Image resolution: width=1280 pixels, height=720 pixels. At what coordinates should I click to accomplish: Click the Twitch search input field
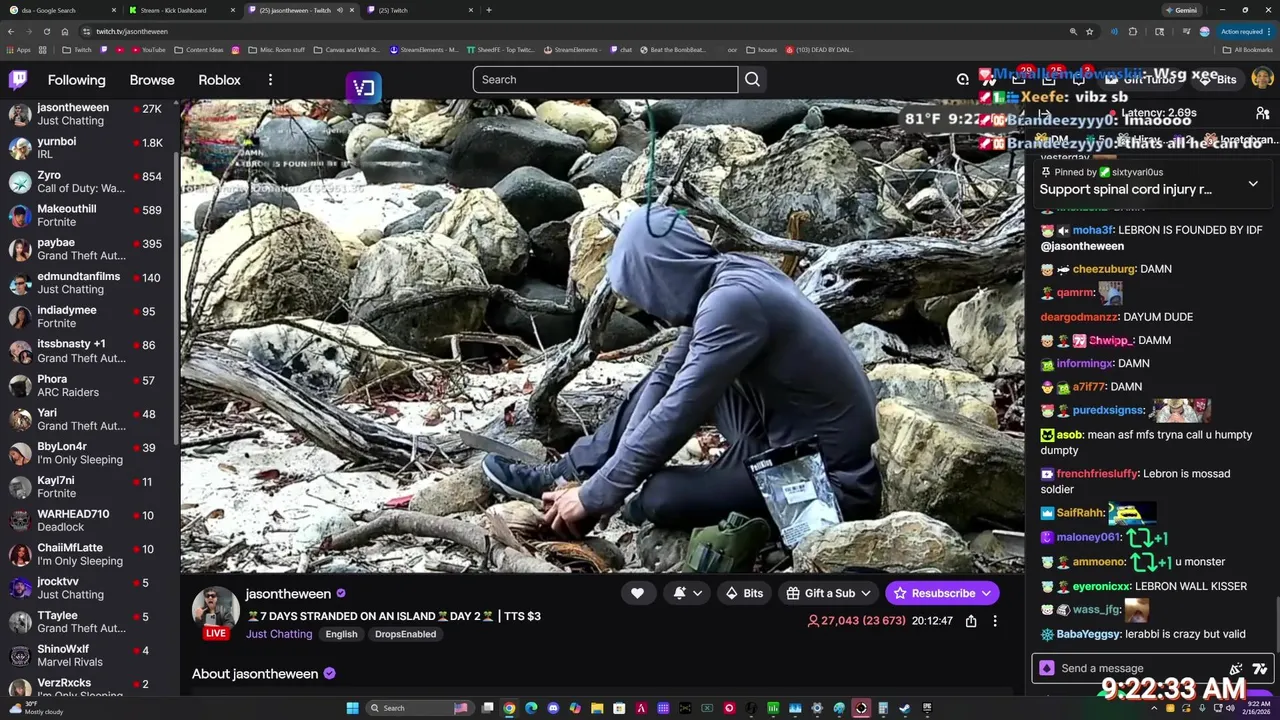605,80
